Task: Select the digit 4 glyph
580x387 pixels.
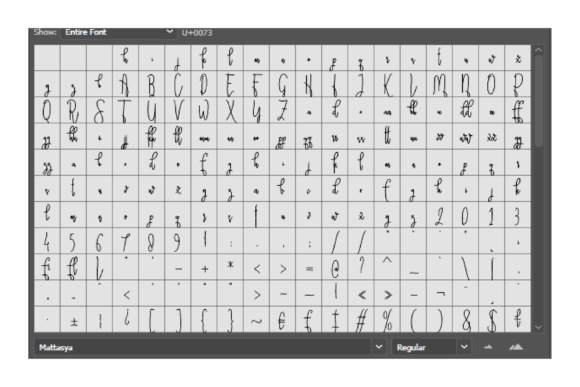Action: pyautogui.click(x=47, y=241)
